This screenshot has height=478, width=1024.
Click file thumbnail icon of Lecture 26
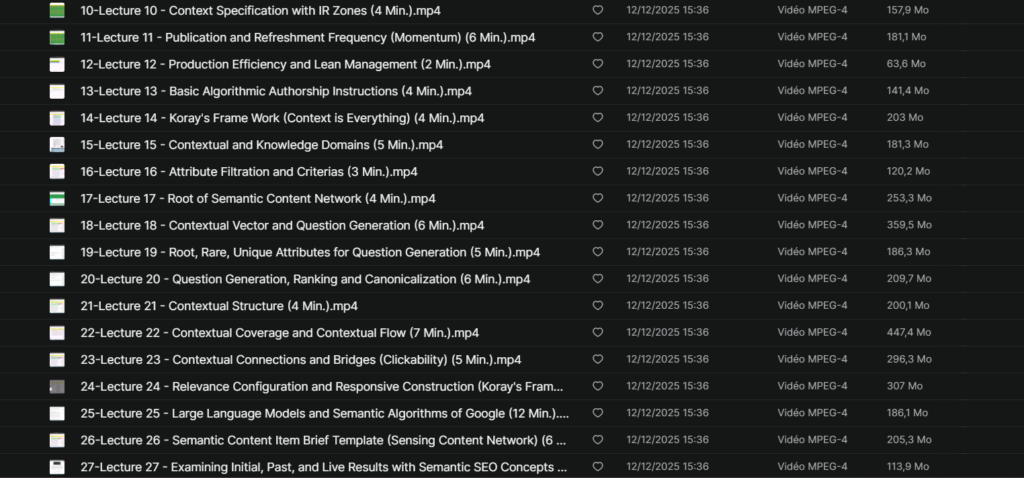pos(57,440)
